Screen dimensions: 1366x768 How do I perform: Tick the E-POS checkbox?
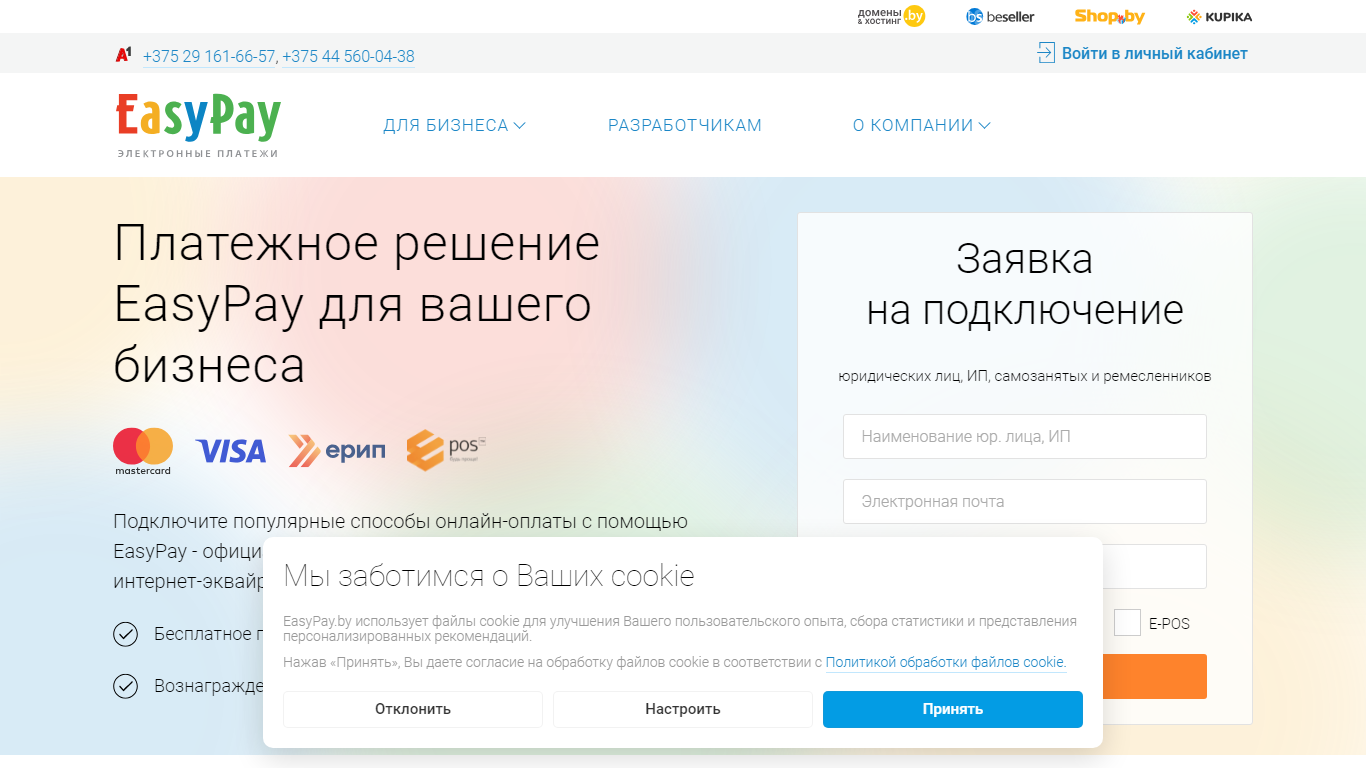(x=1127, y=623)
